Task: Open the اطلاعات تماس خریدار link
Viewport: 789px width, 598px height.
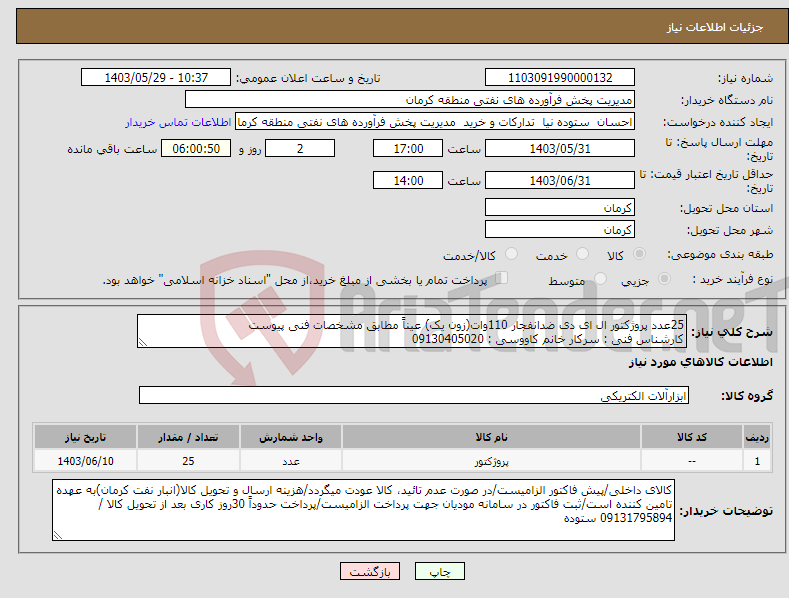Action: (178, 122)
